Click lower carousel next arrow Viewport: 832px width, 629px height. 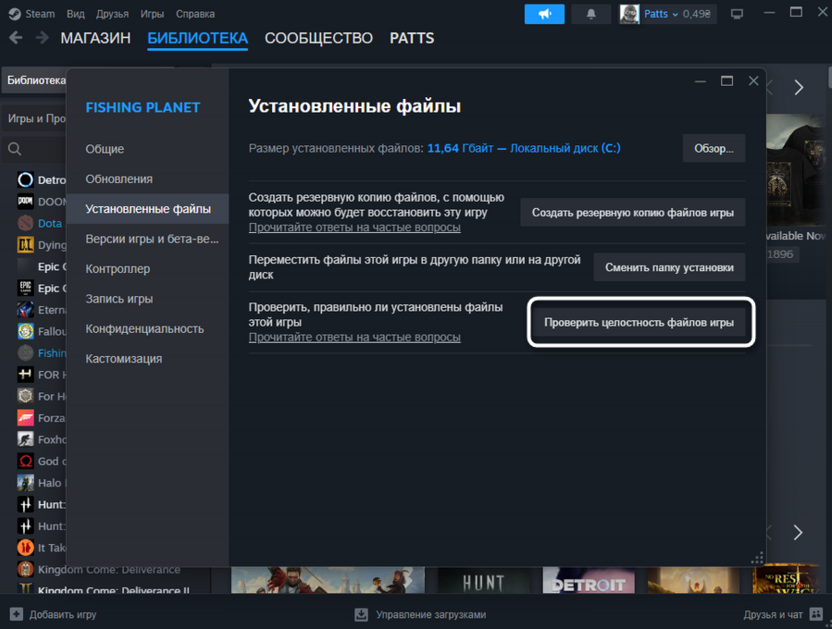tap(798, 532)
